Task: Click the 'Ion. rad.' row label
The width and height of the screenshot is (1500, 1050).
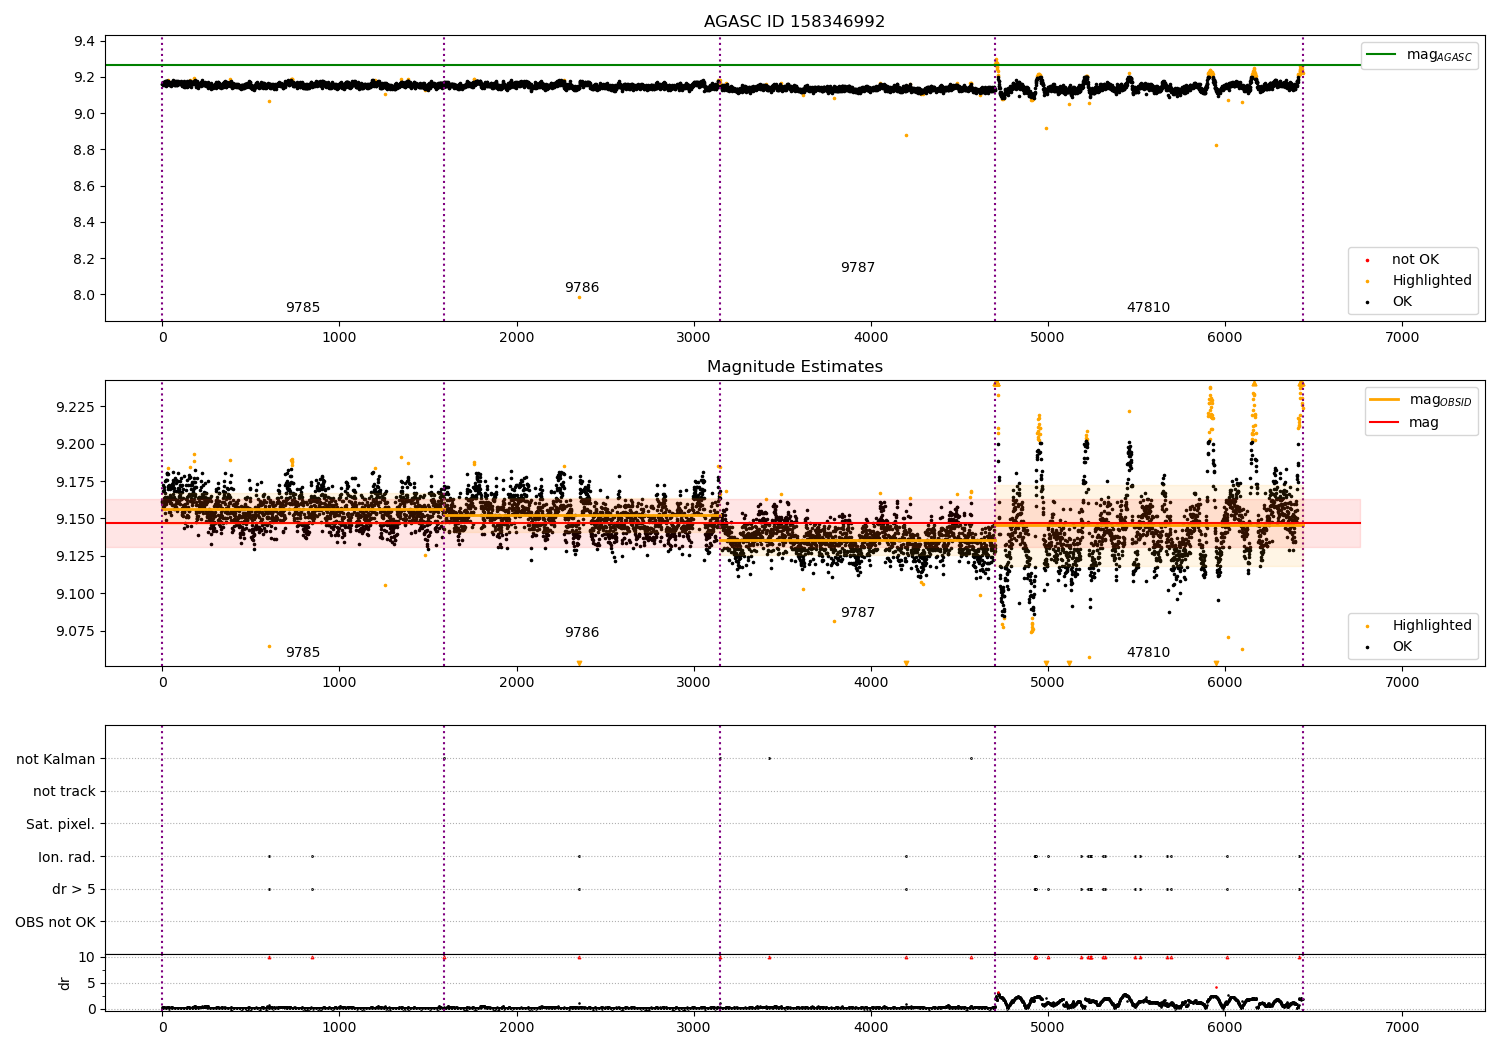Action: coord(67,857)
